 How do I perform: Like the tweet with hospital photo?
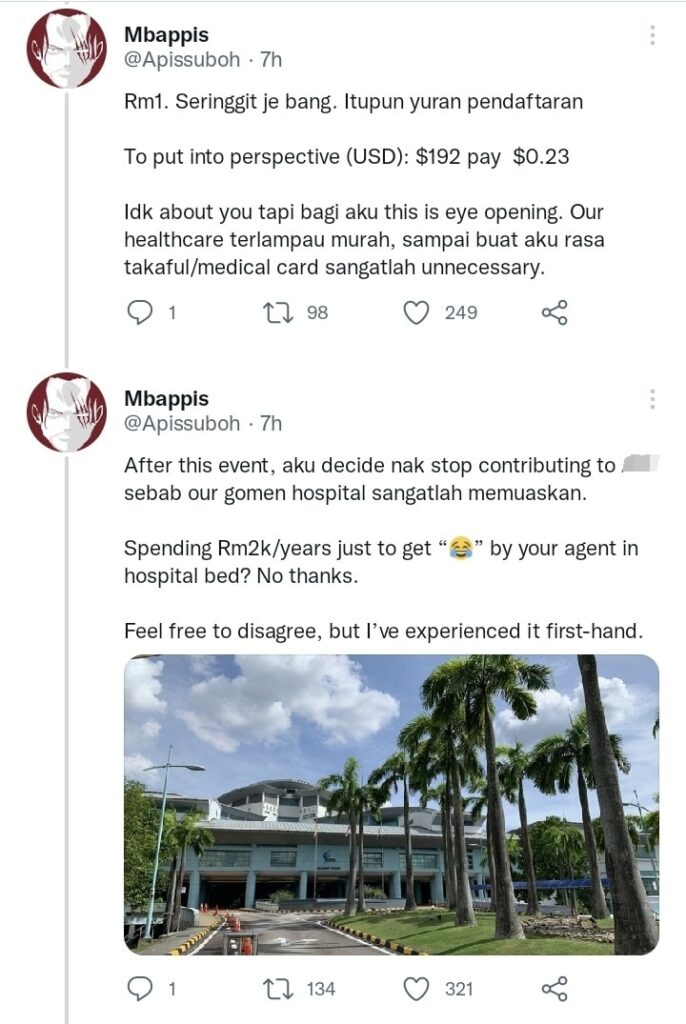416,989
